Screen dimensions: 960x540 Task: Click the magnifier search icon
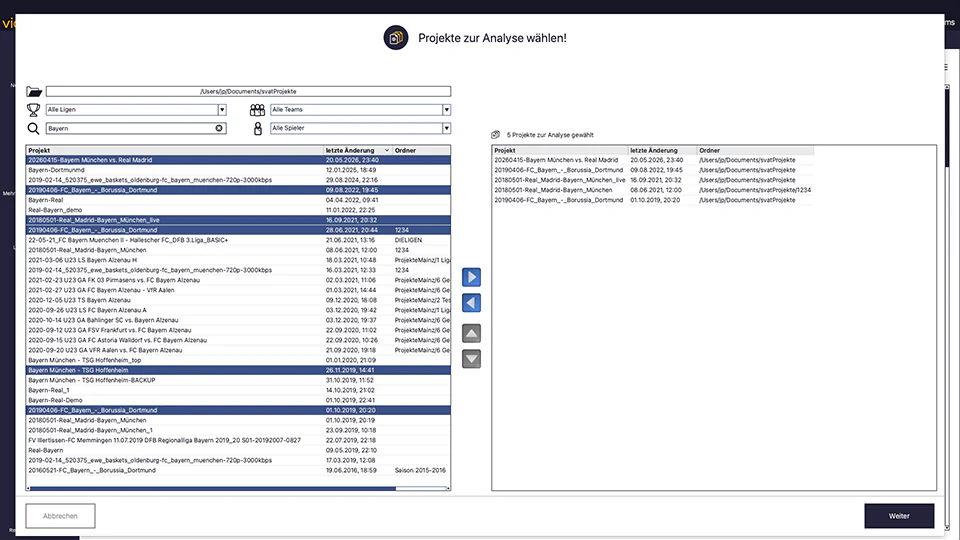click(33, 129)
